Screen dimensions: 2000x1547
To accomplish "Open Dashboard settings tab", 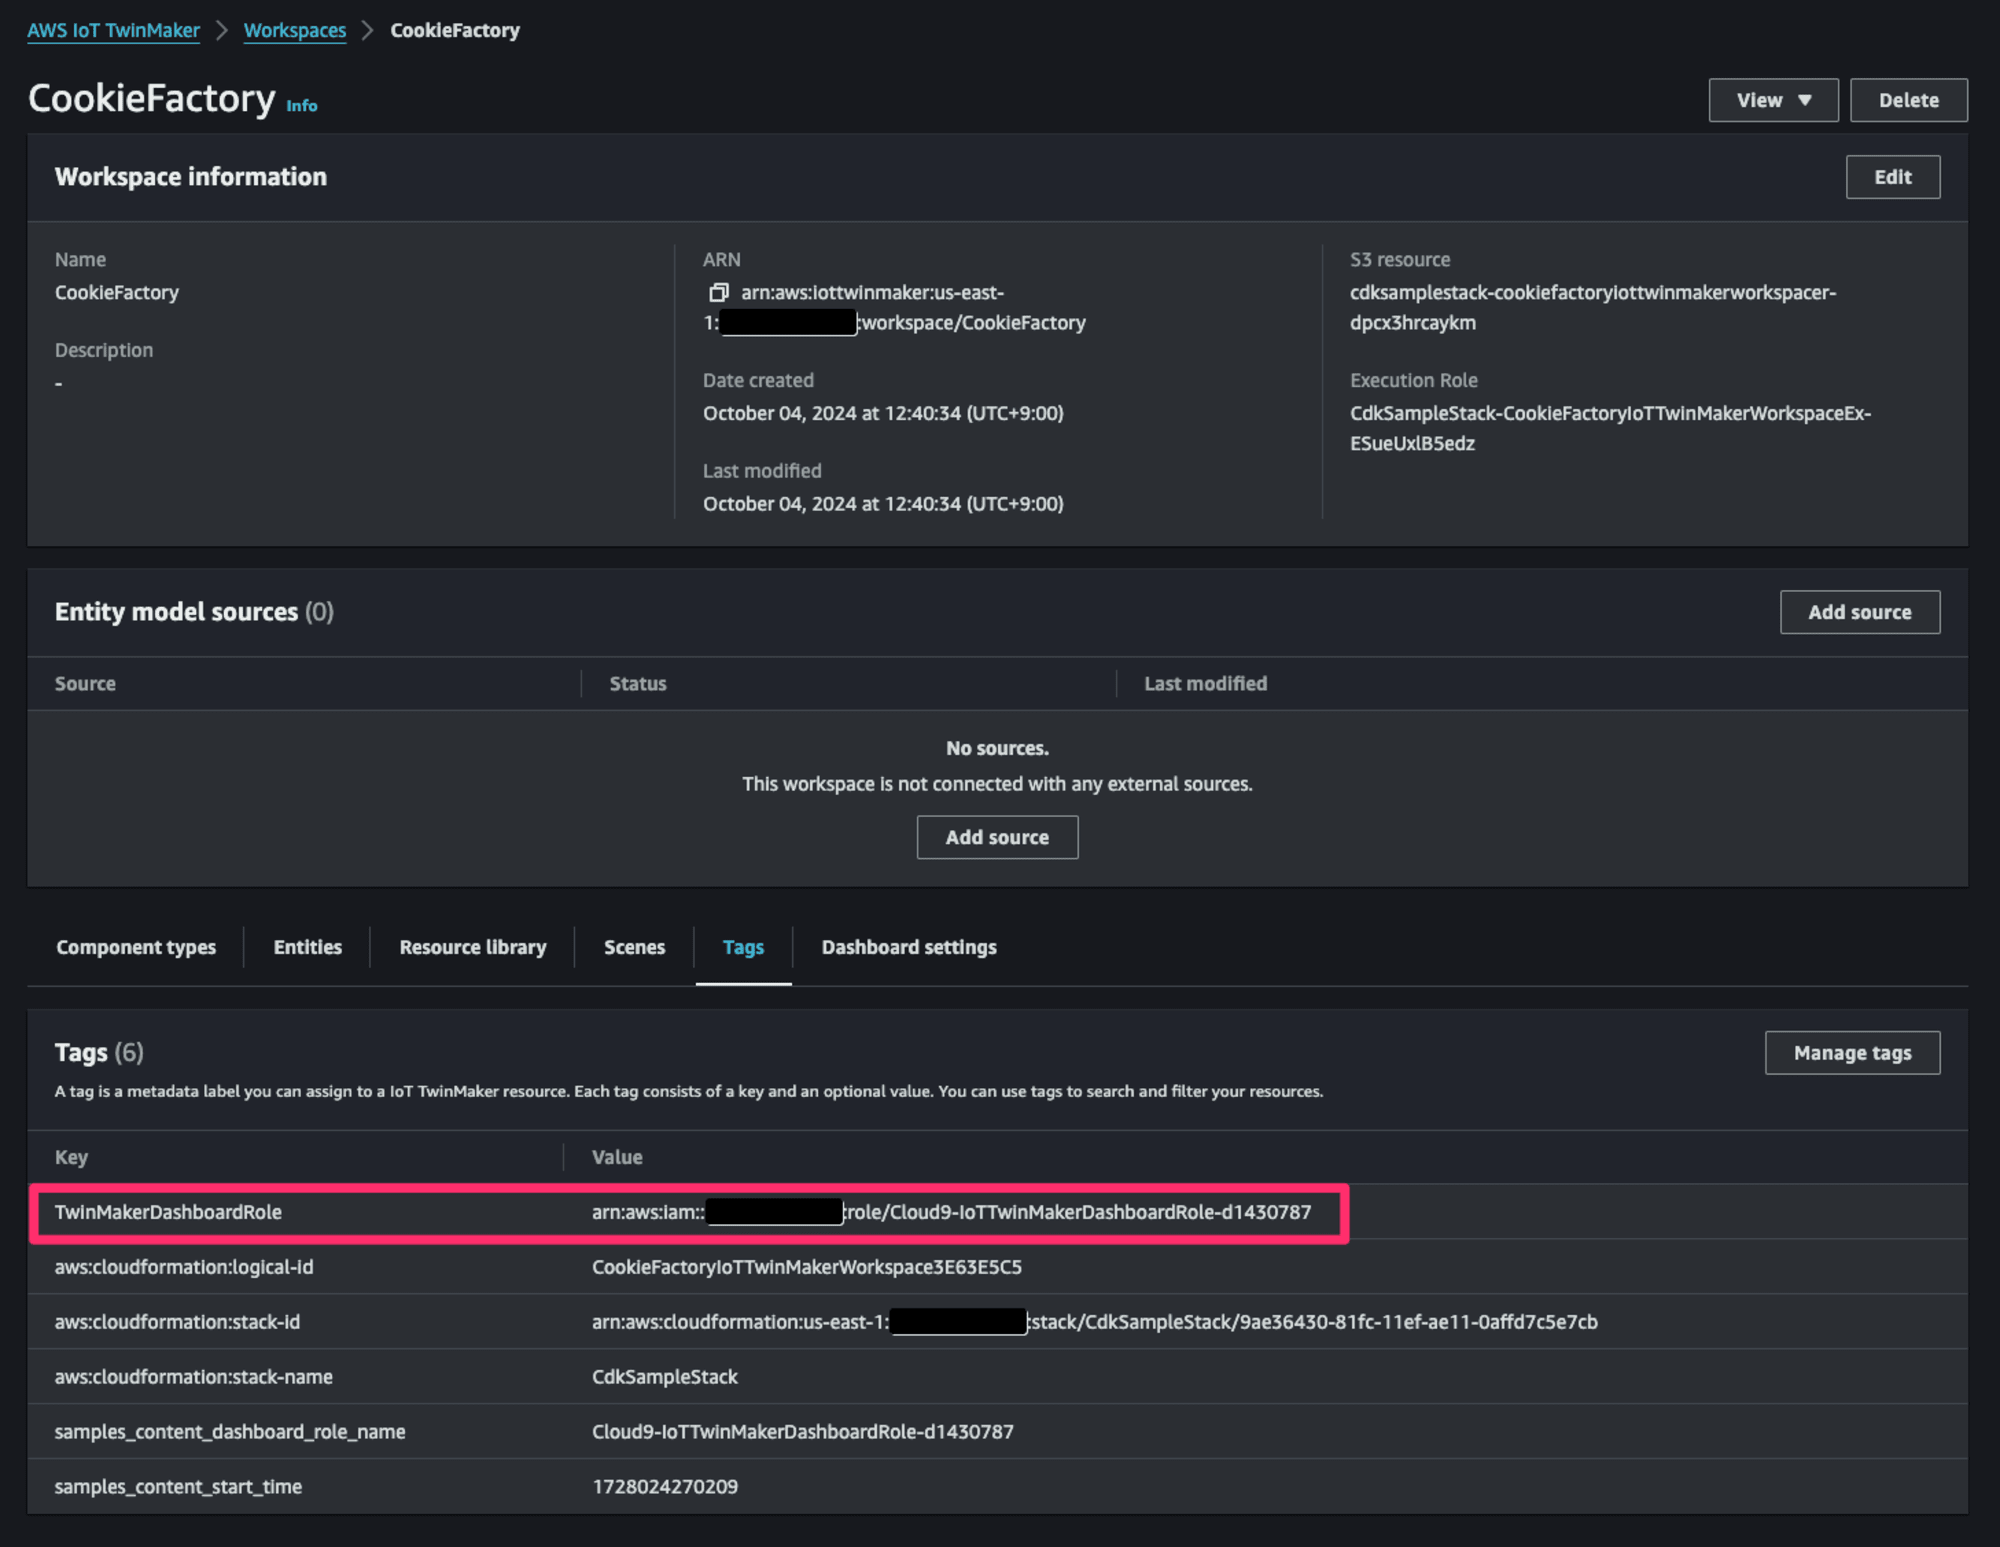I will [x=909, y=947].
